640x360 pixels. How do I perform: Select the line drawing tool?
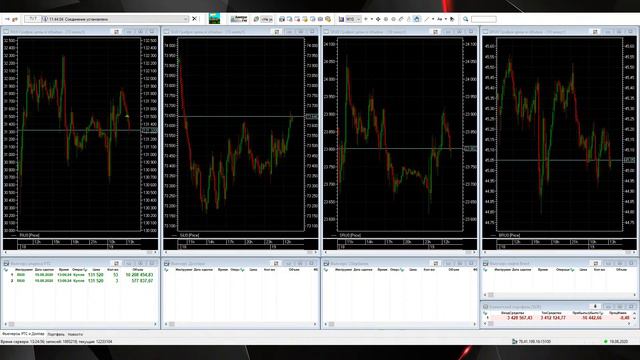pos(427,19)
